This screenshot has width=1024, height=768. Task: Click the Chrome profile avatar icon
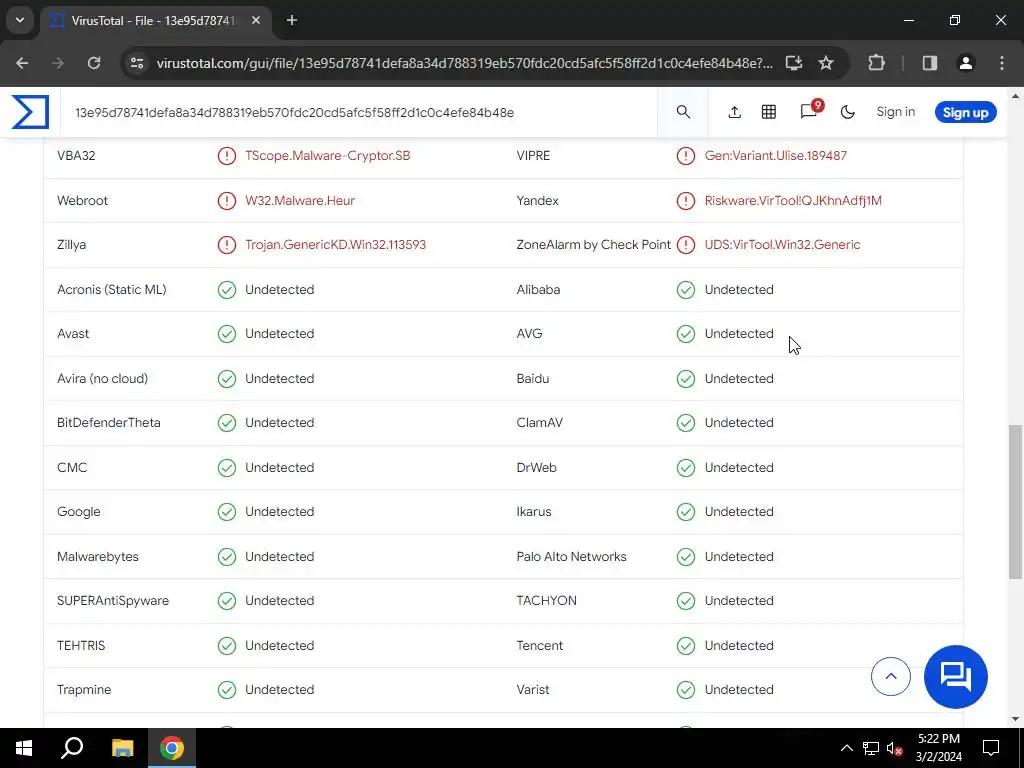[966, 63]
